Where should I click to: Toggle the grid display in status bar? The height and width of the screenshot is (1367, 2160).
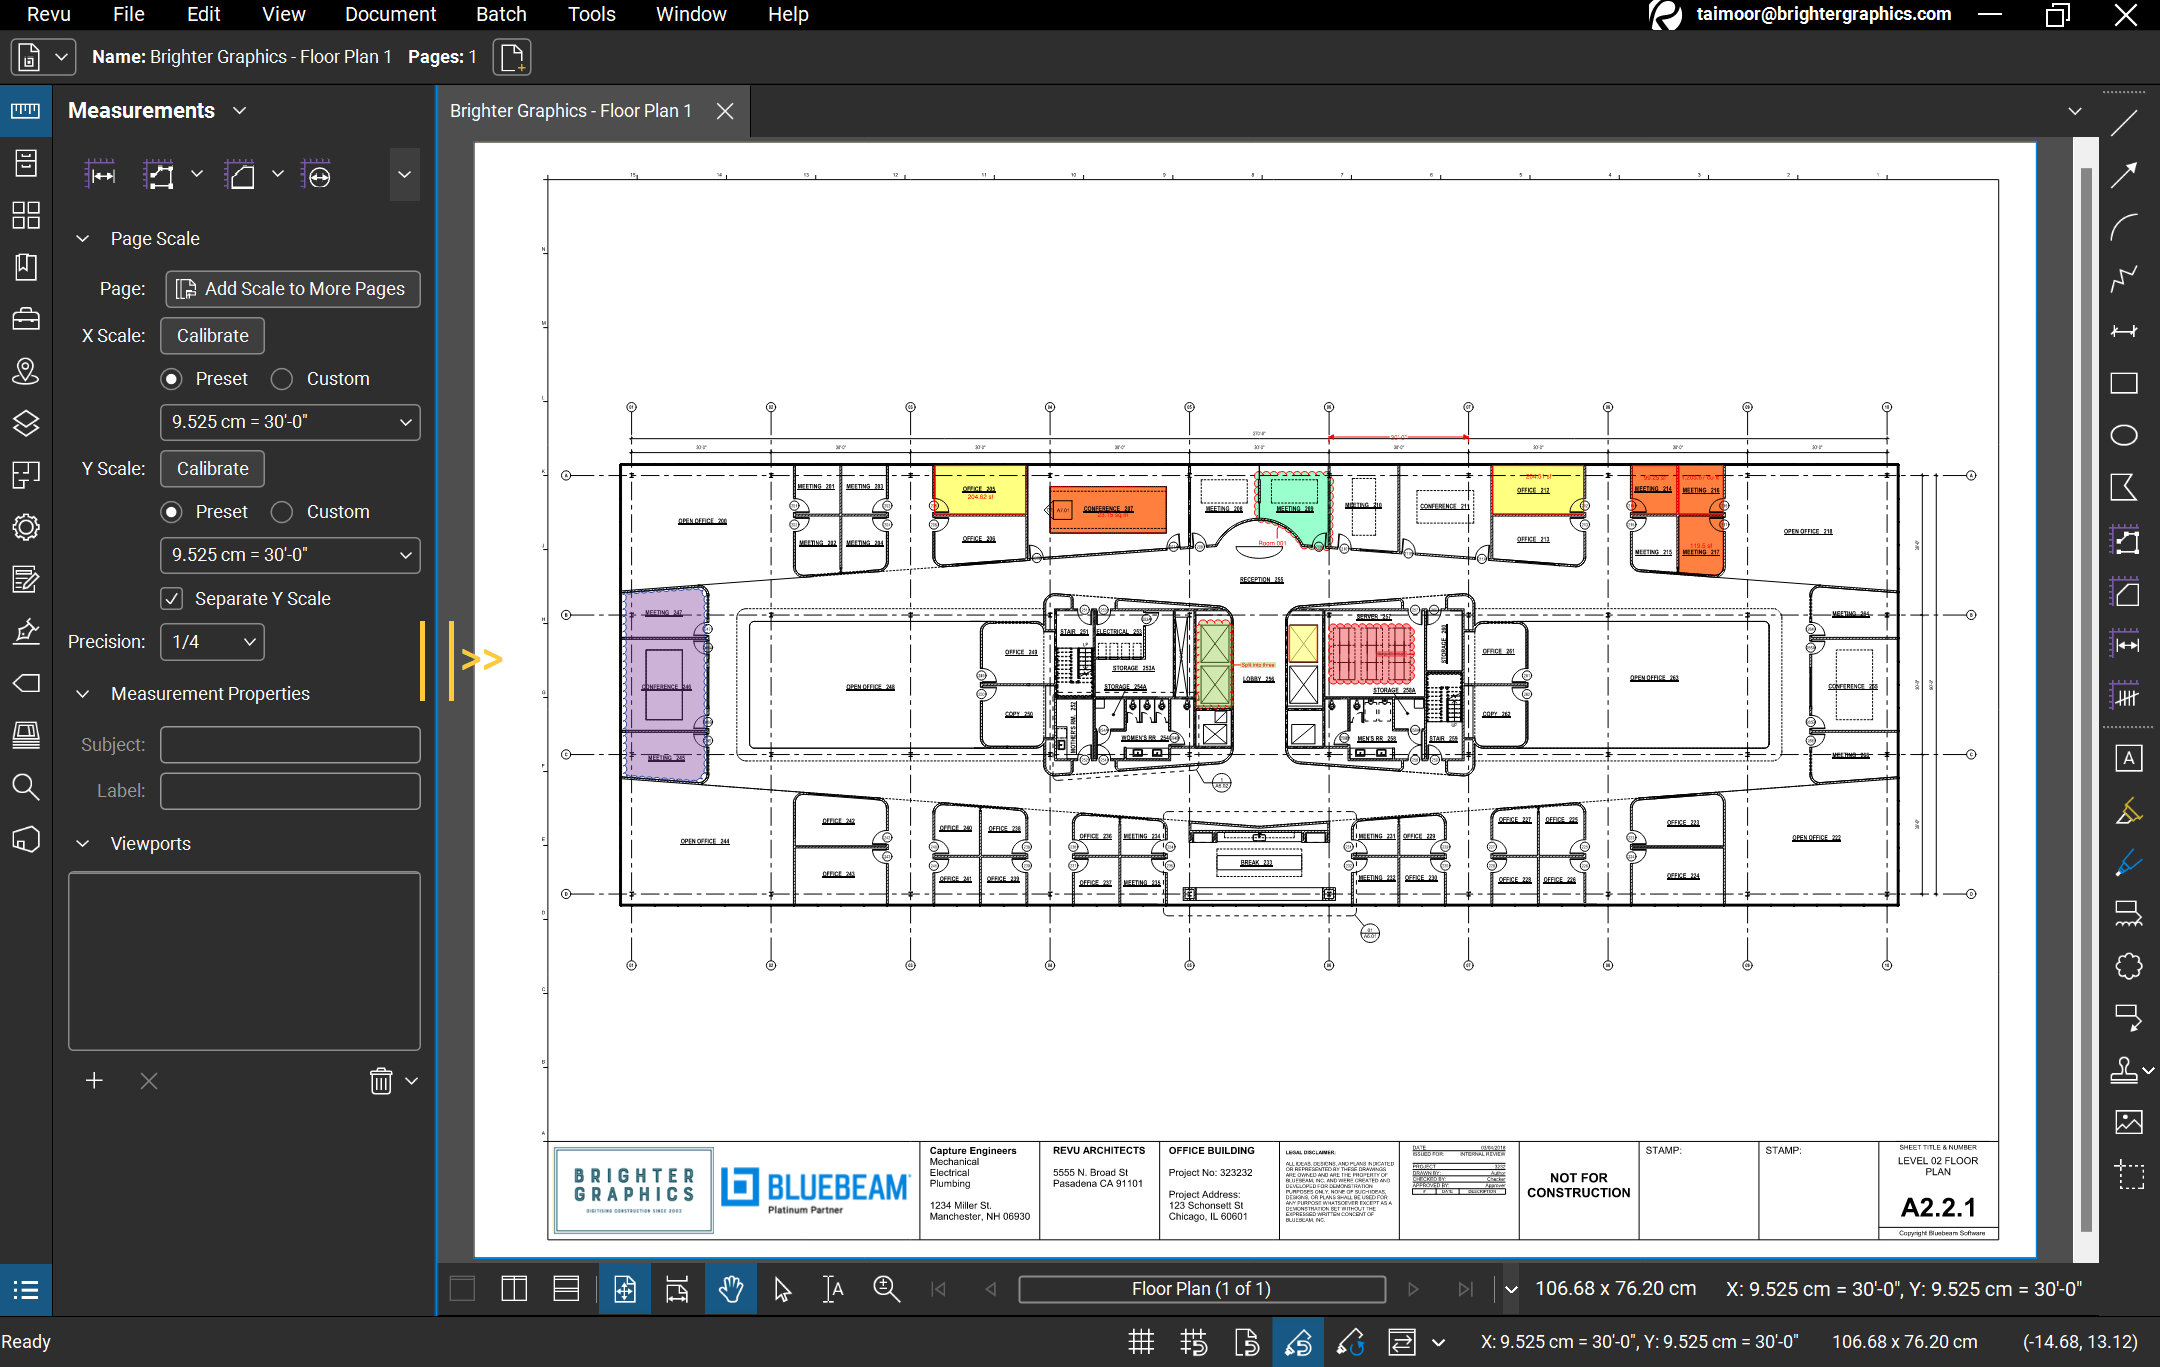1141,1342
